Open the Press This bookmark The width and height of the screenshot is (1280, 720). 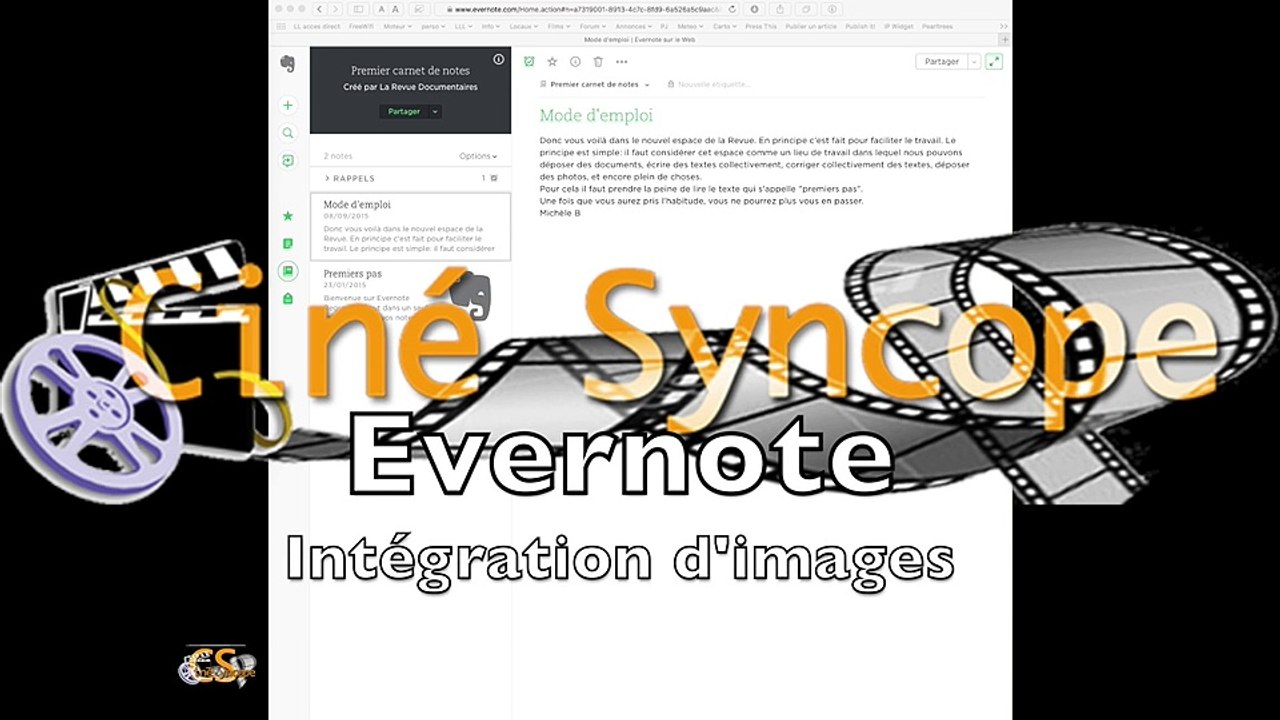(x=762, y=26)
